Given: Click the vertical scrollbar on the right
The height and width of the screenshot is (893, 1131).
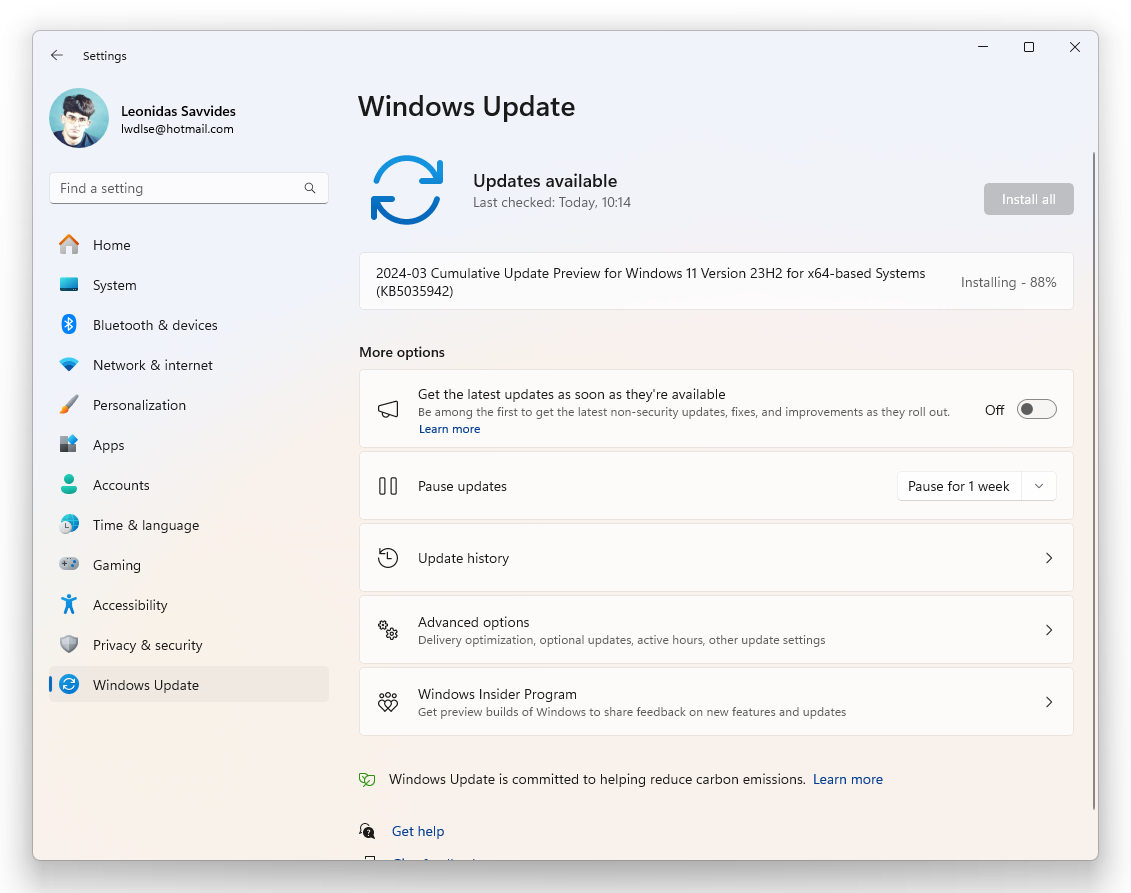Looking at the screenshot, I should pyautogui.click(x=1093, y=480).
